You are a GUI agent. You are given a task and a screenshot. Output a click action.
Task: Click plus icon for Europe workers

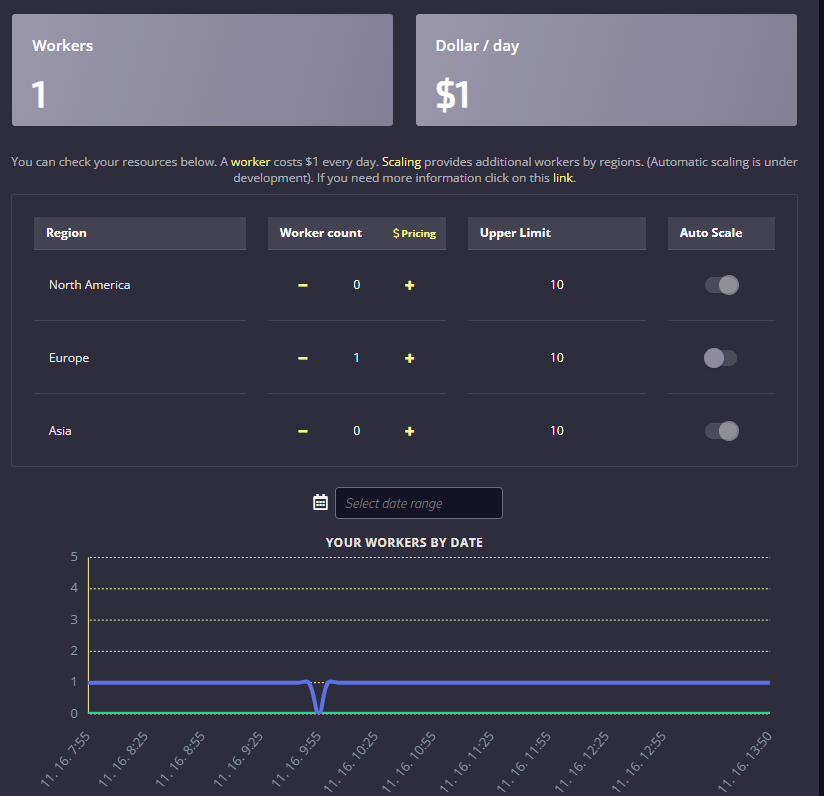[x=409, y=359]
